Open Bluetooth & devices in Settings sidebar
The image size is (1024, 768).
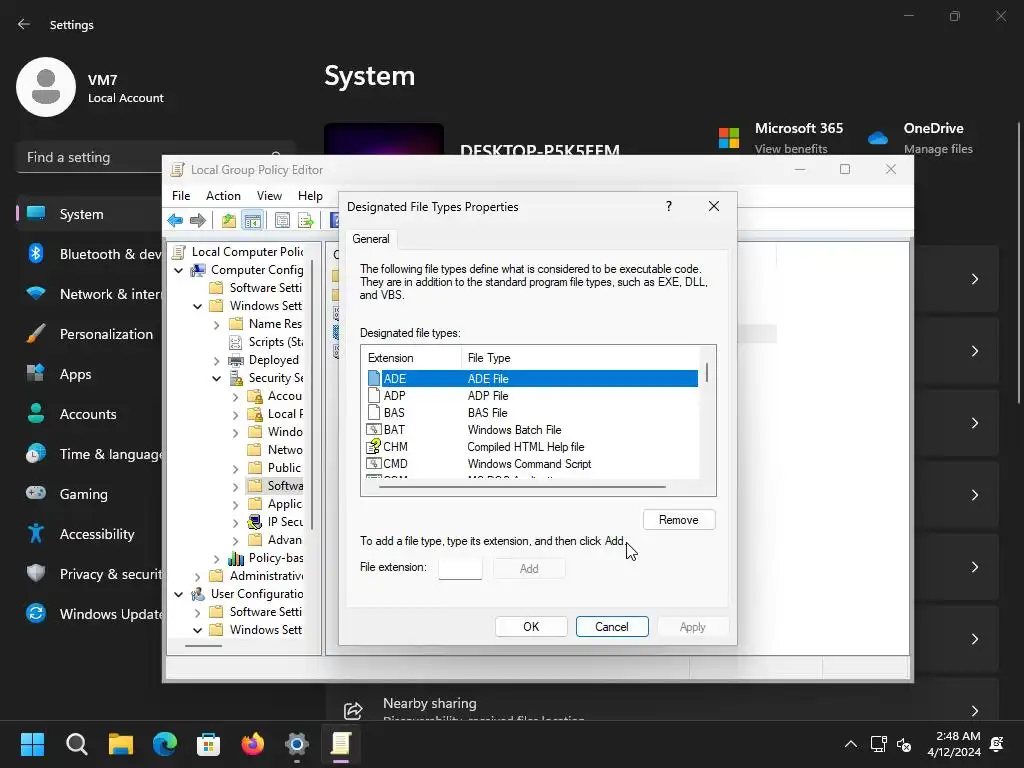click(x=91, y=254)
